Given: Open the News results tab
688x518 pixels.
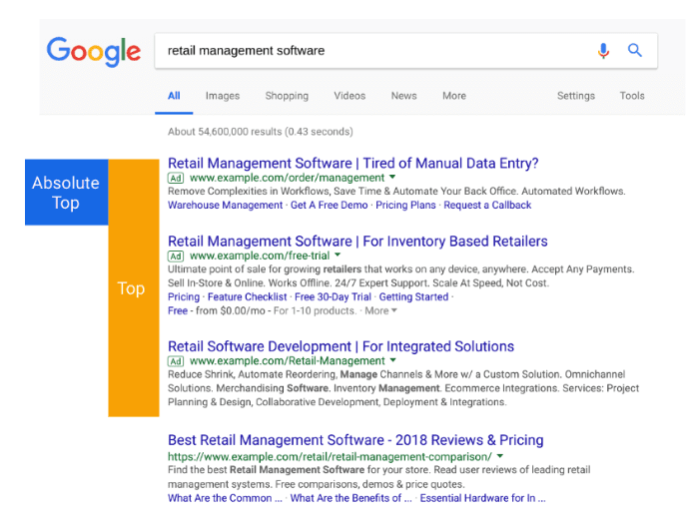Looking at the screenshot, I should pyautogui.click(x=404, y=96).
